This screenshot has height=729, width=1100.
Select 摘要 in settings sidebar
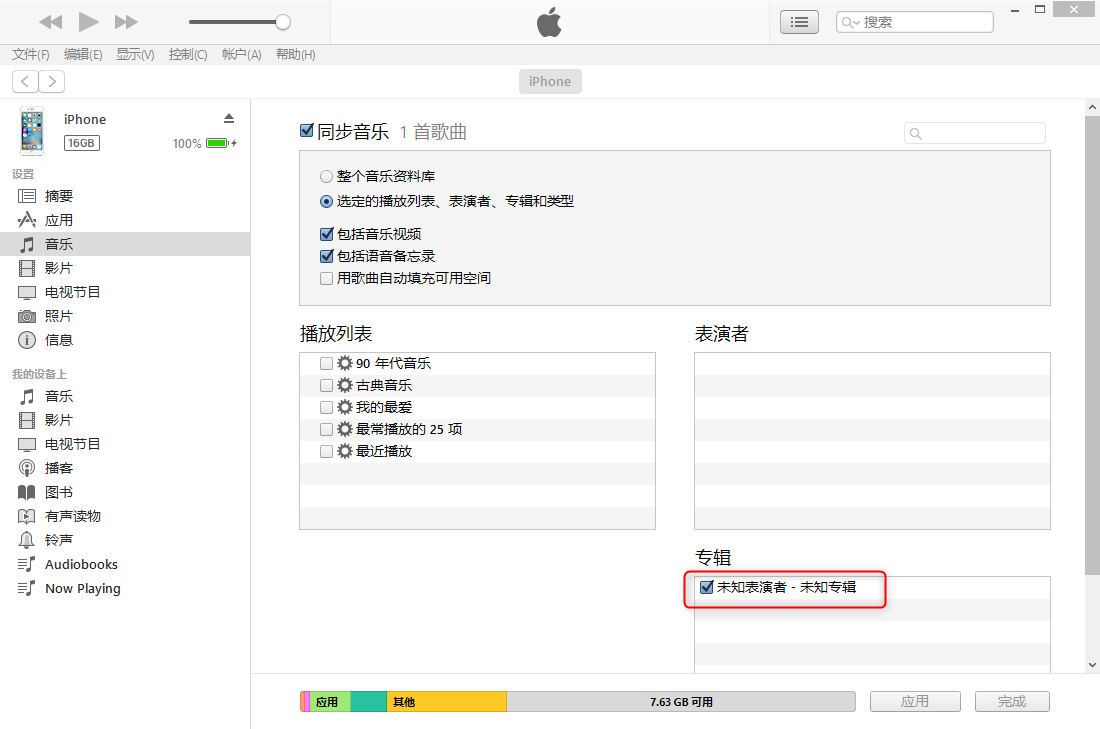125,196
